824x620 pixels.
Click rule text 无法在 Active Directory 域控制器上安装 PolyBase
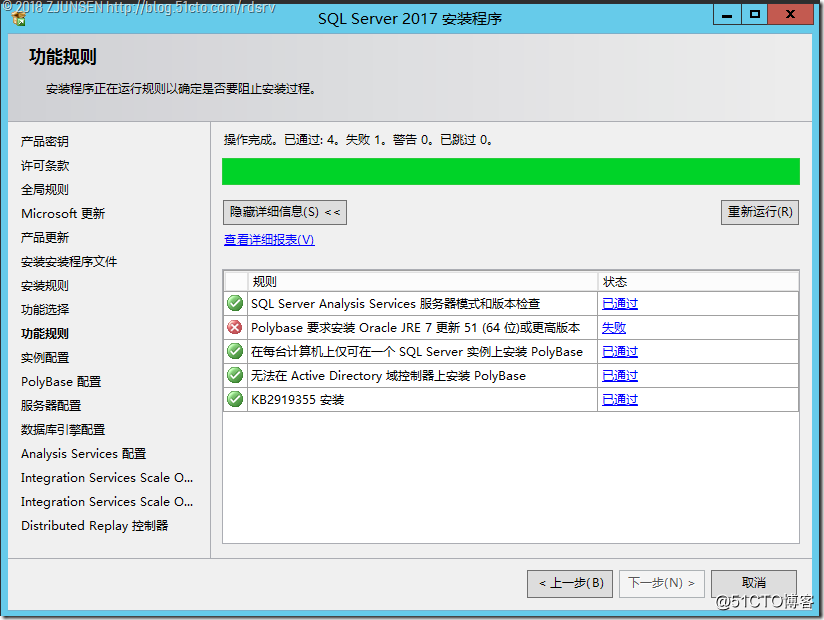pyautogui.click(x=388, y=376)
